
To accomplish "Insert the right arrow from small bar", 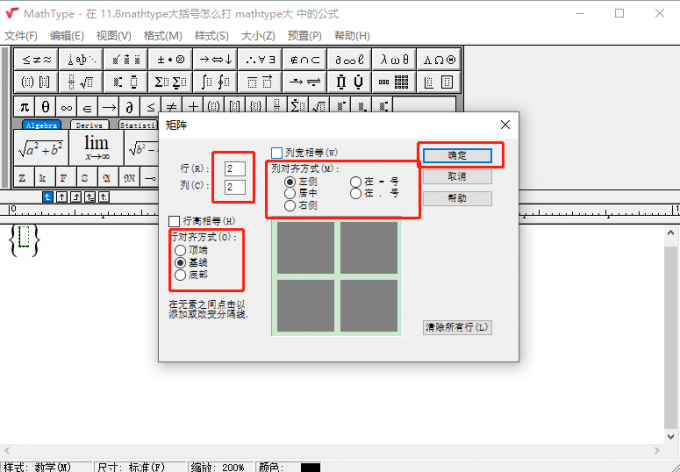I will pos(108,107).
